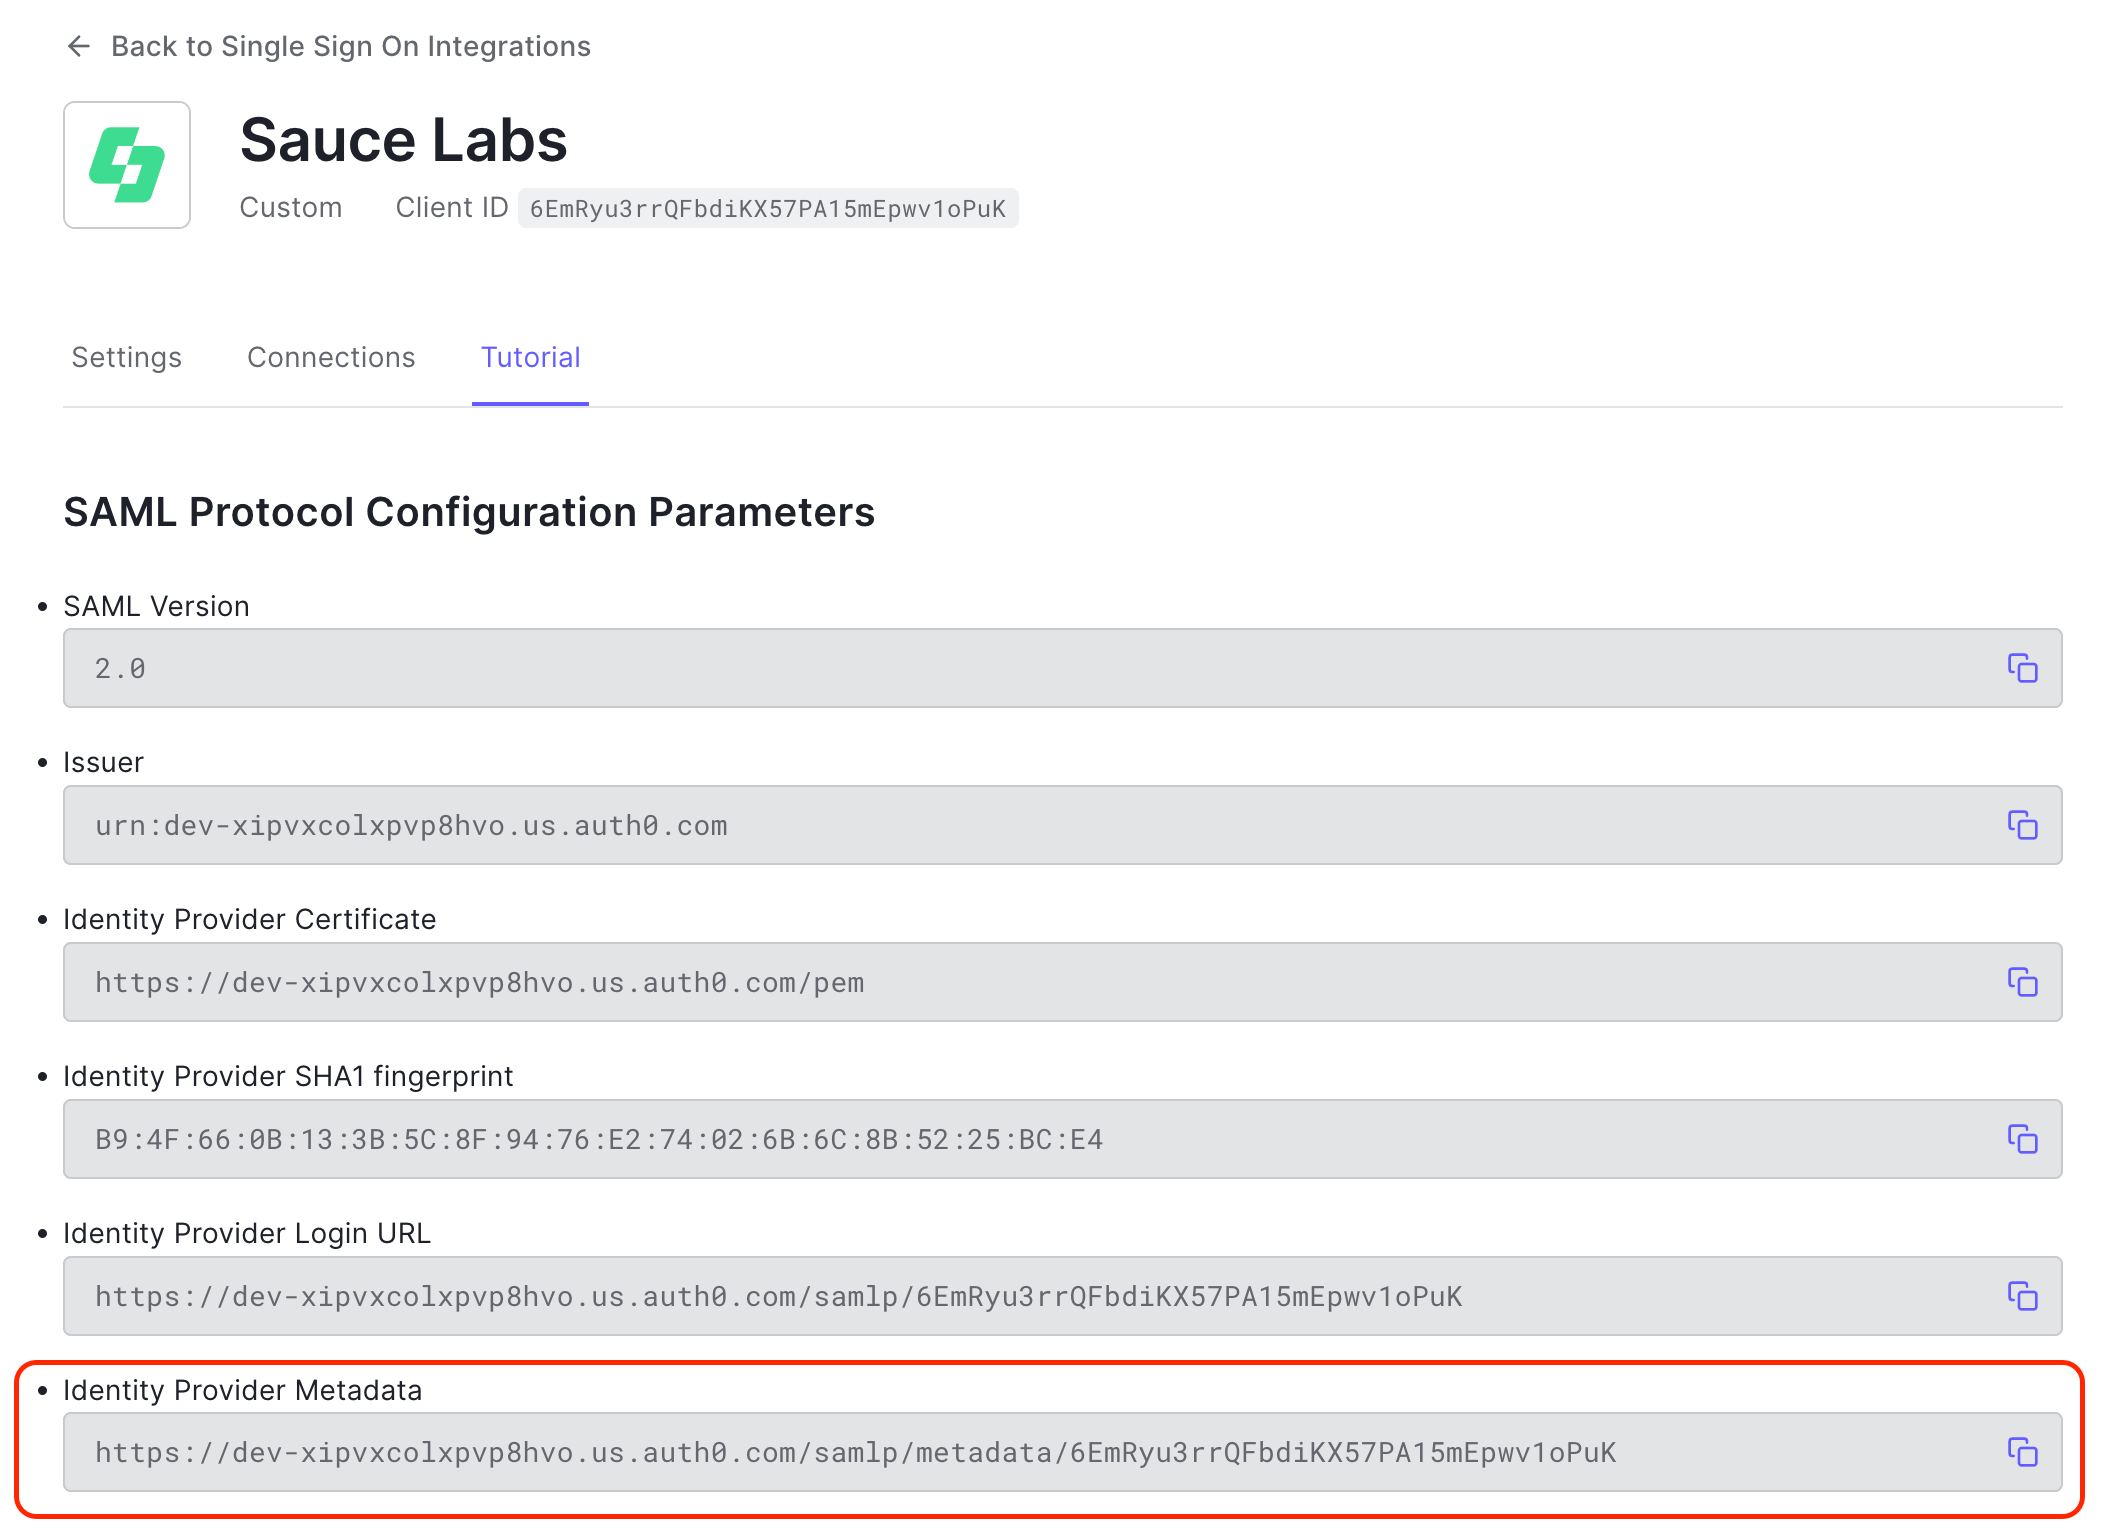Click the Identity Provider Metadata URL field

[x=1000, y=1452]
